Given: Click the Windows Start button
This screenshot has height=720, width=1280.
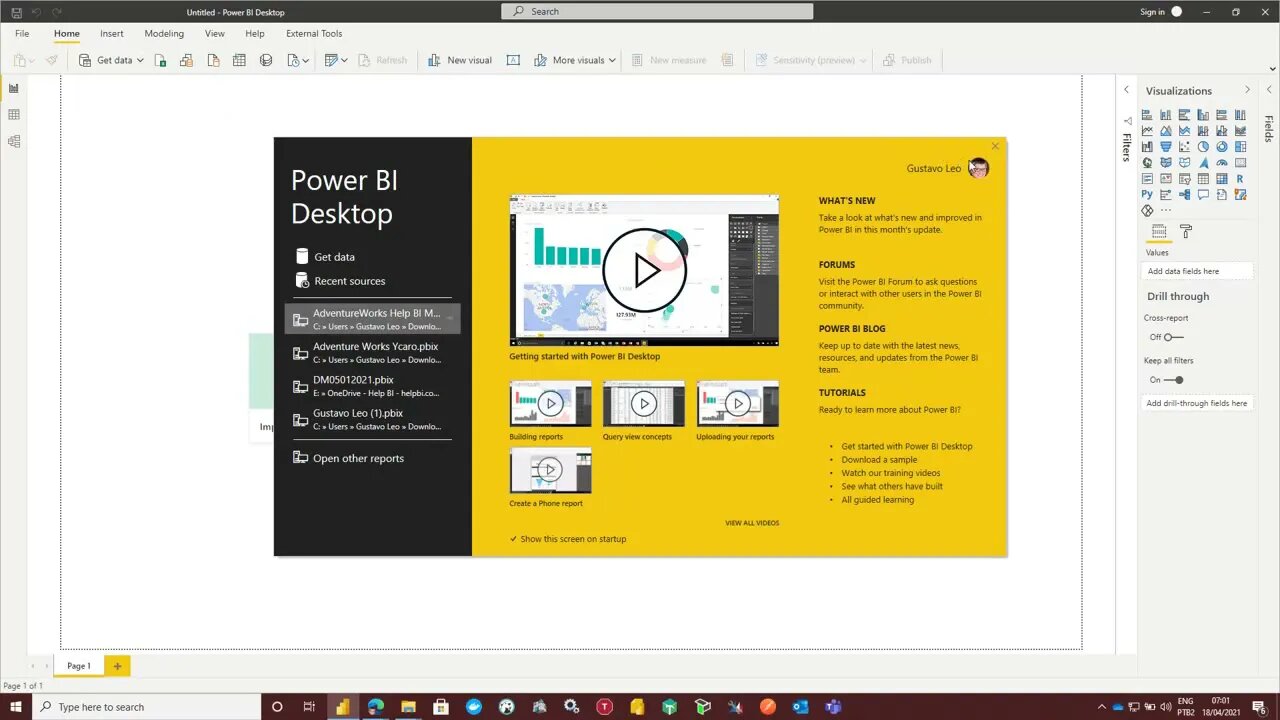Looking at the screenshot, I should click(x=16, y=707).
